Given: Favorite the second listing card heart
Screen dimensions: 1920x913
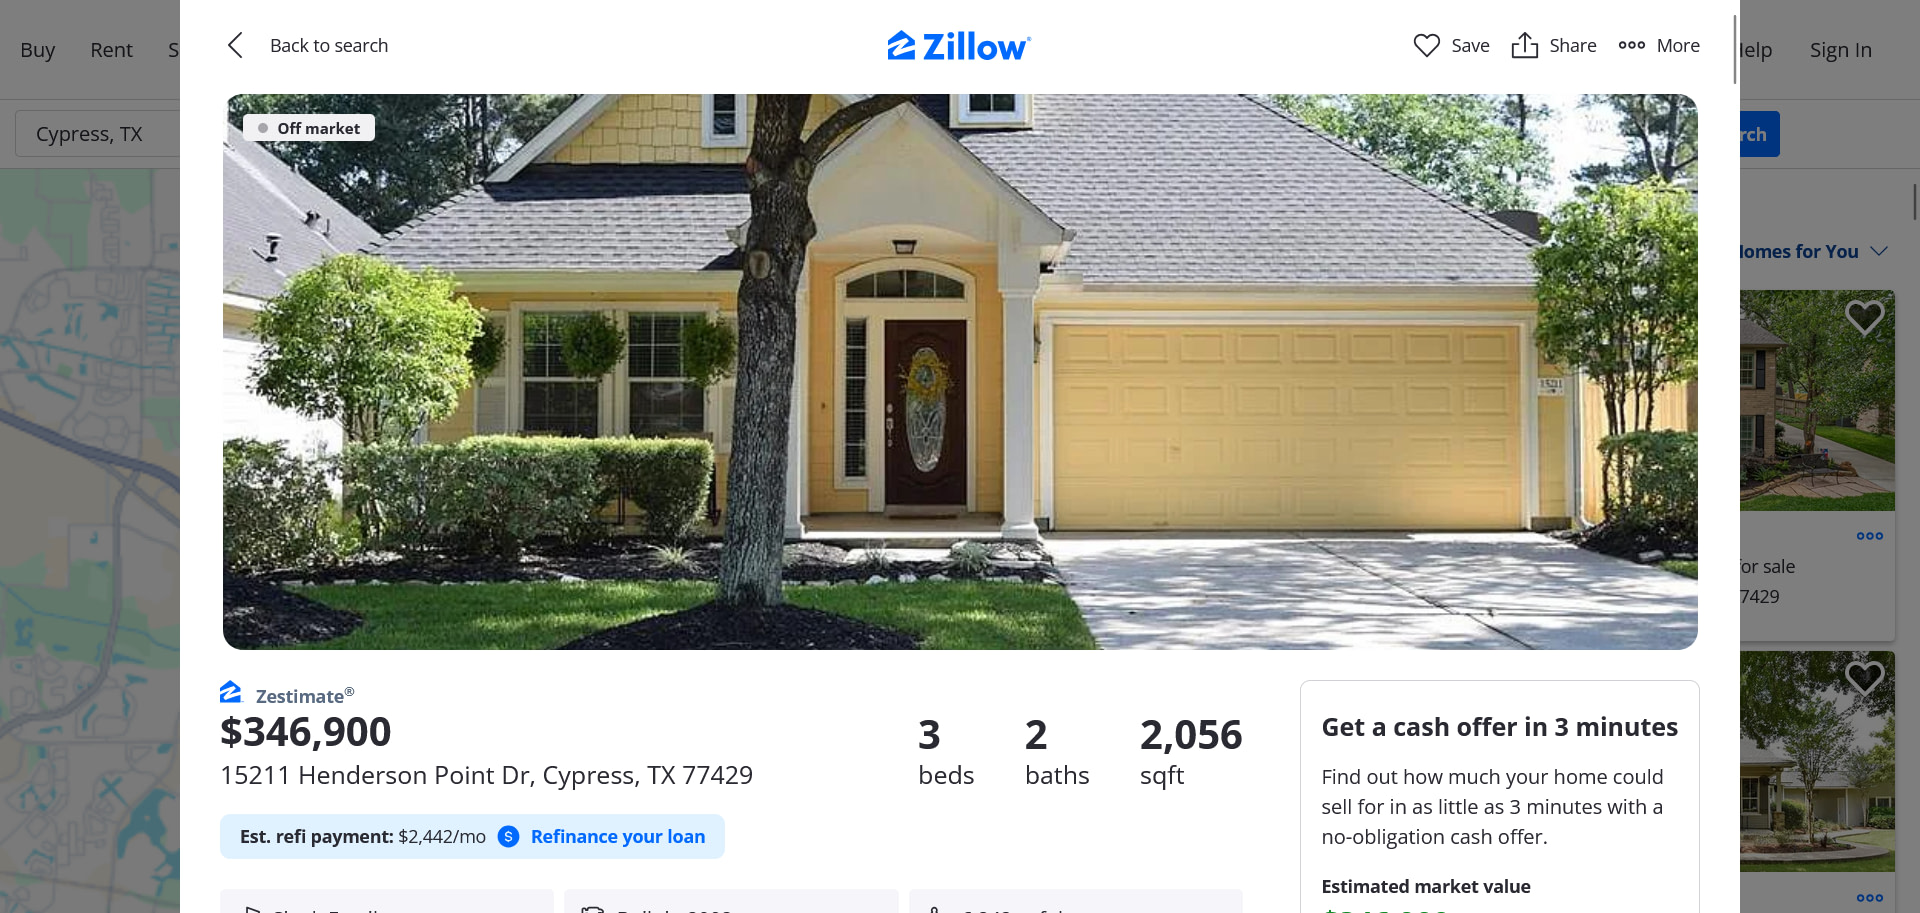Looking at the screenshot, I should pos(1864,678).
